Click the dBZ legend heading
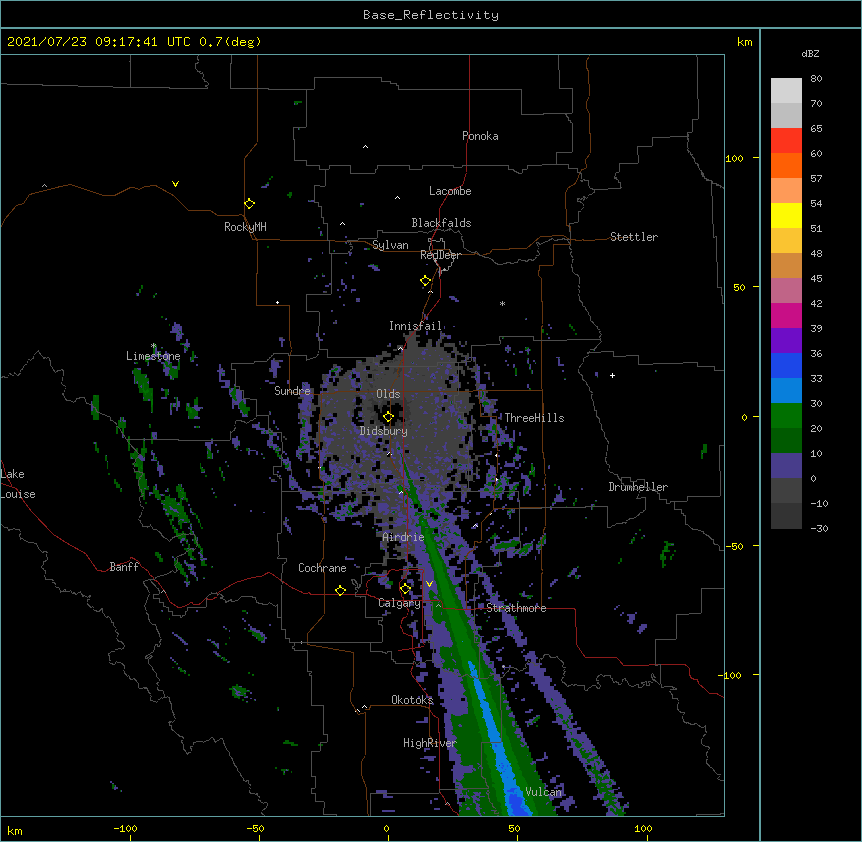This screenshot has height=842, width=862. [810, 53]
